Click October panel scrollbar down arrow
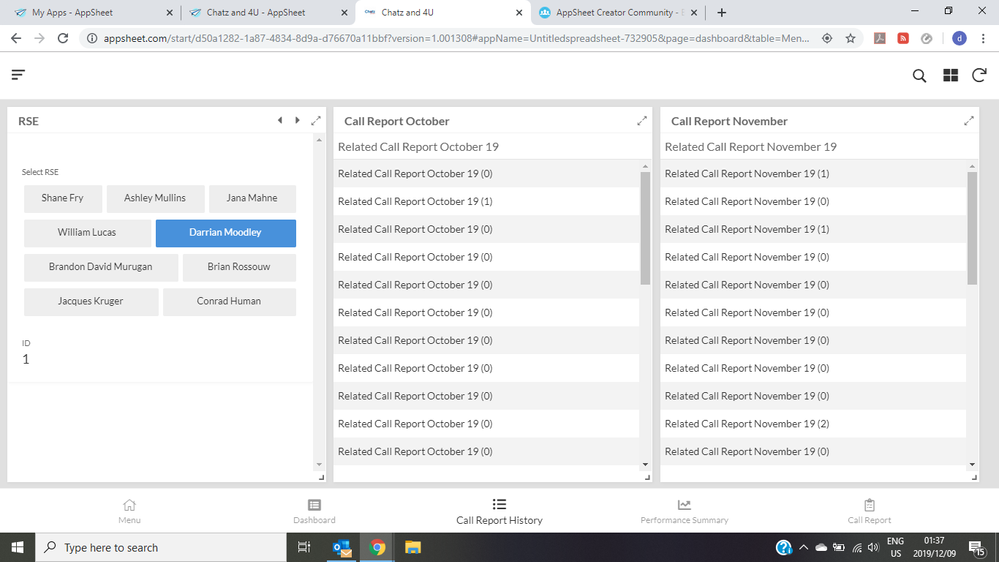Viewport: 999px width, 562px height. (x=645, y=465)
